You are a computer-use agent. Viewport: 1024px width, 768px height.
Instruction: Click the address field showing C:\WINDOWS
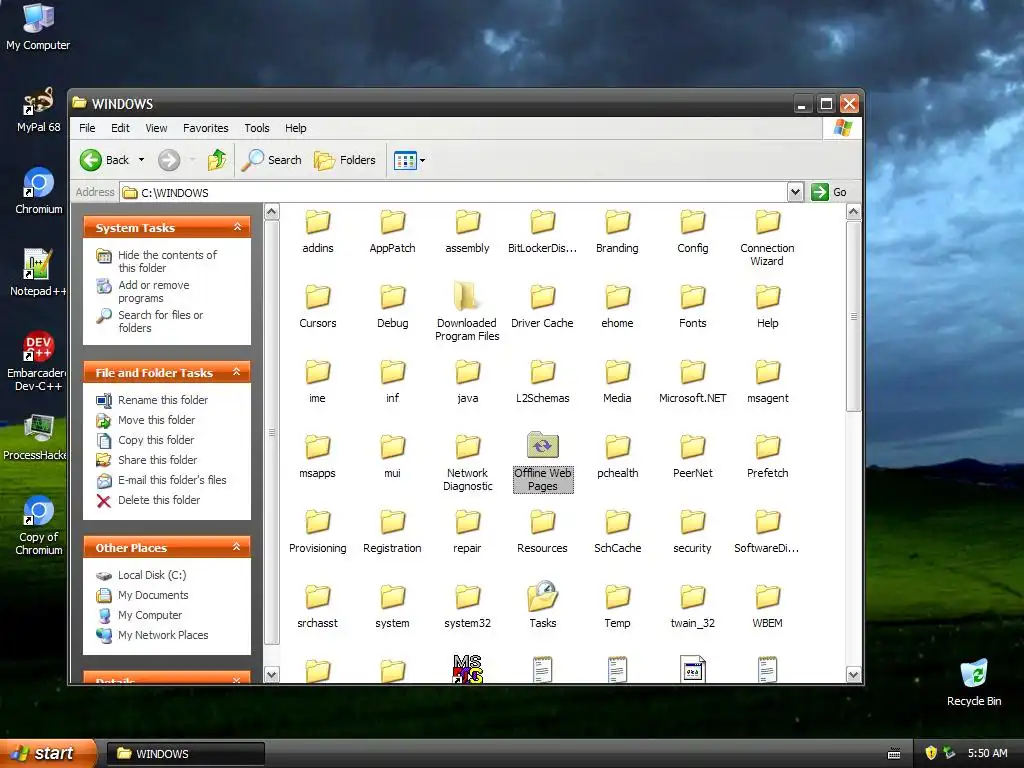455,193
